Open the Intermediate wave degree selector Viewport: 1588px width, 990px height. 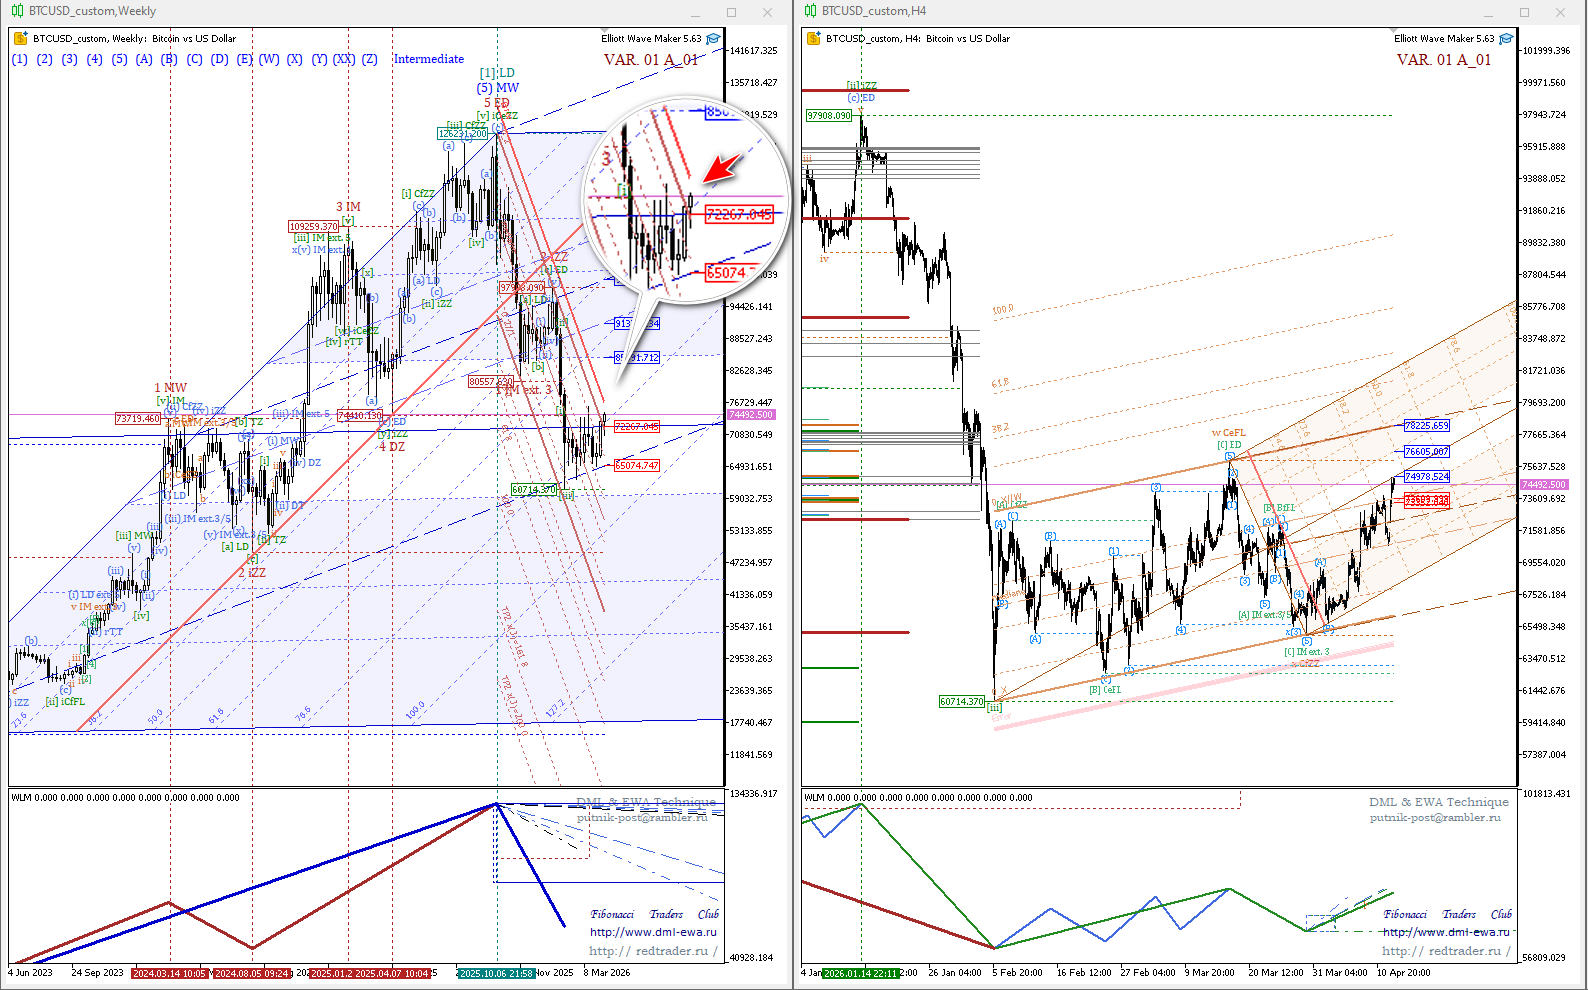[428, 59]
